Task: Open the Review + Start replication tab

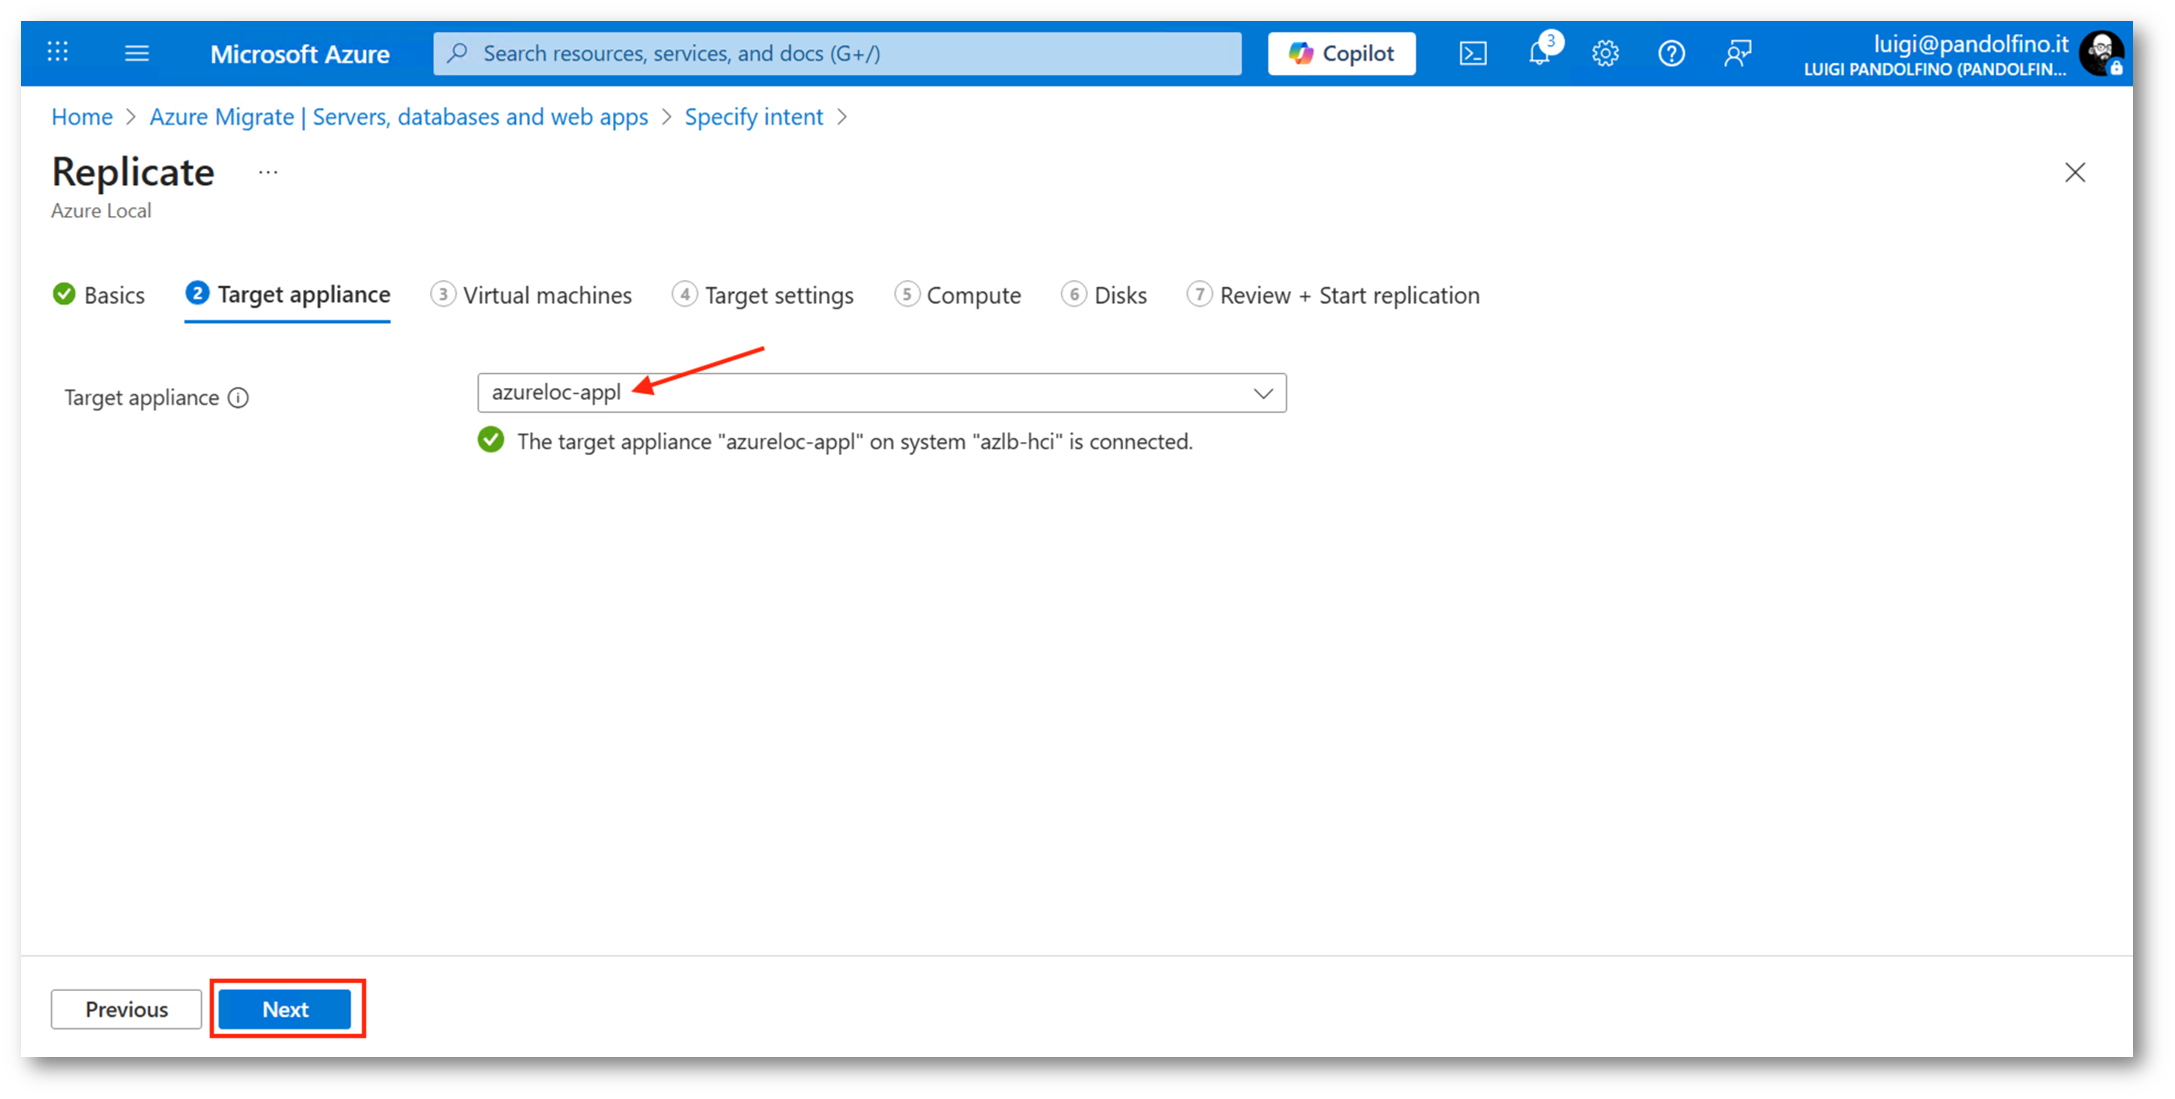Action: 1333,295
